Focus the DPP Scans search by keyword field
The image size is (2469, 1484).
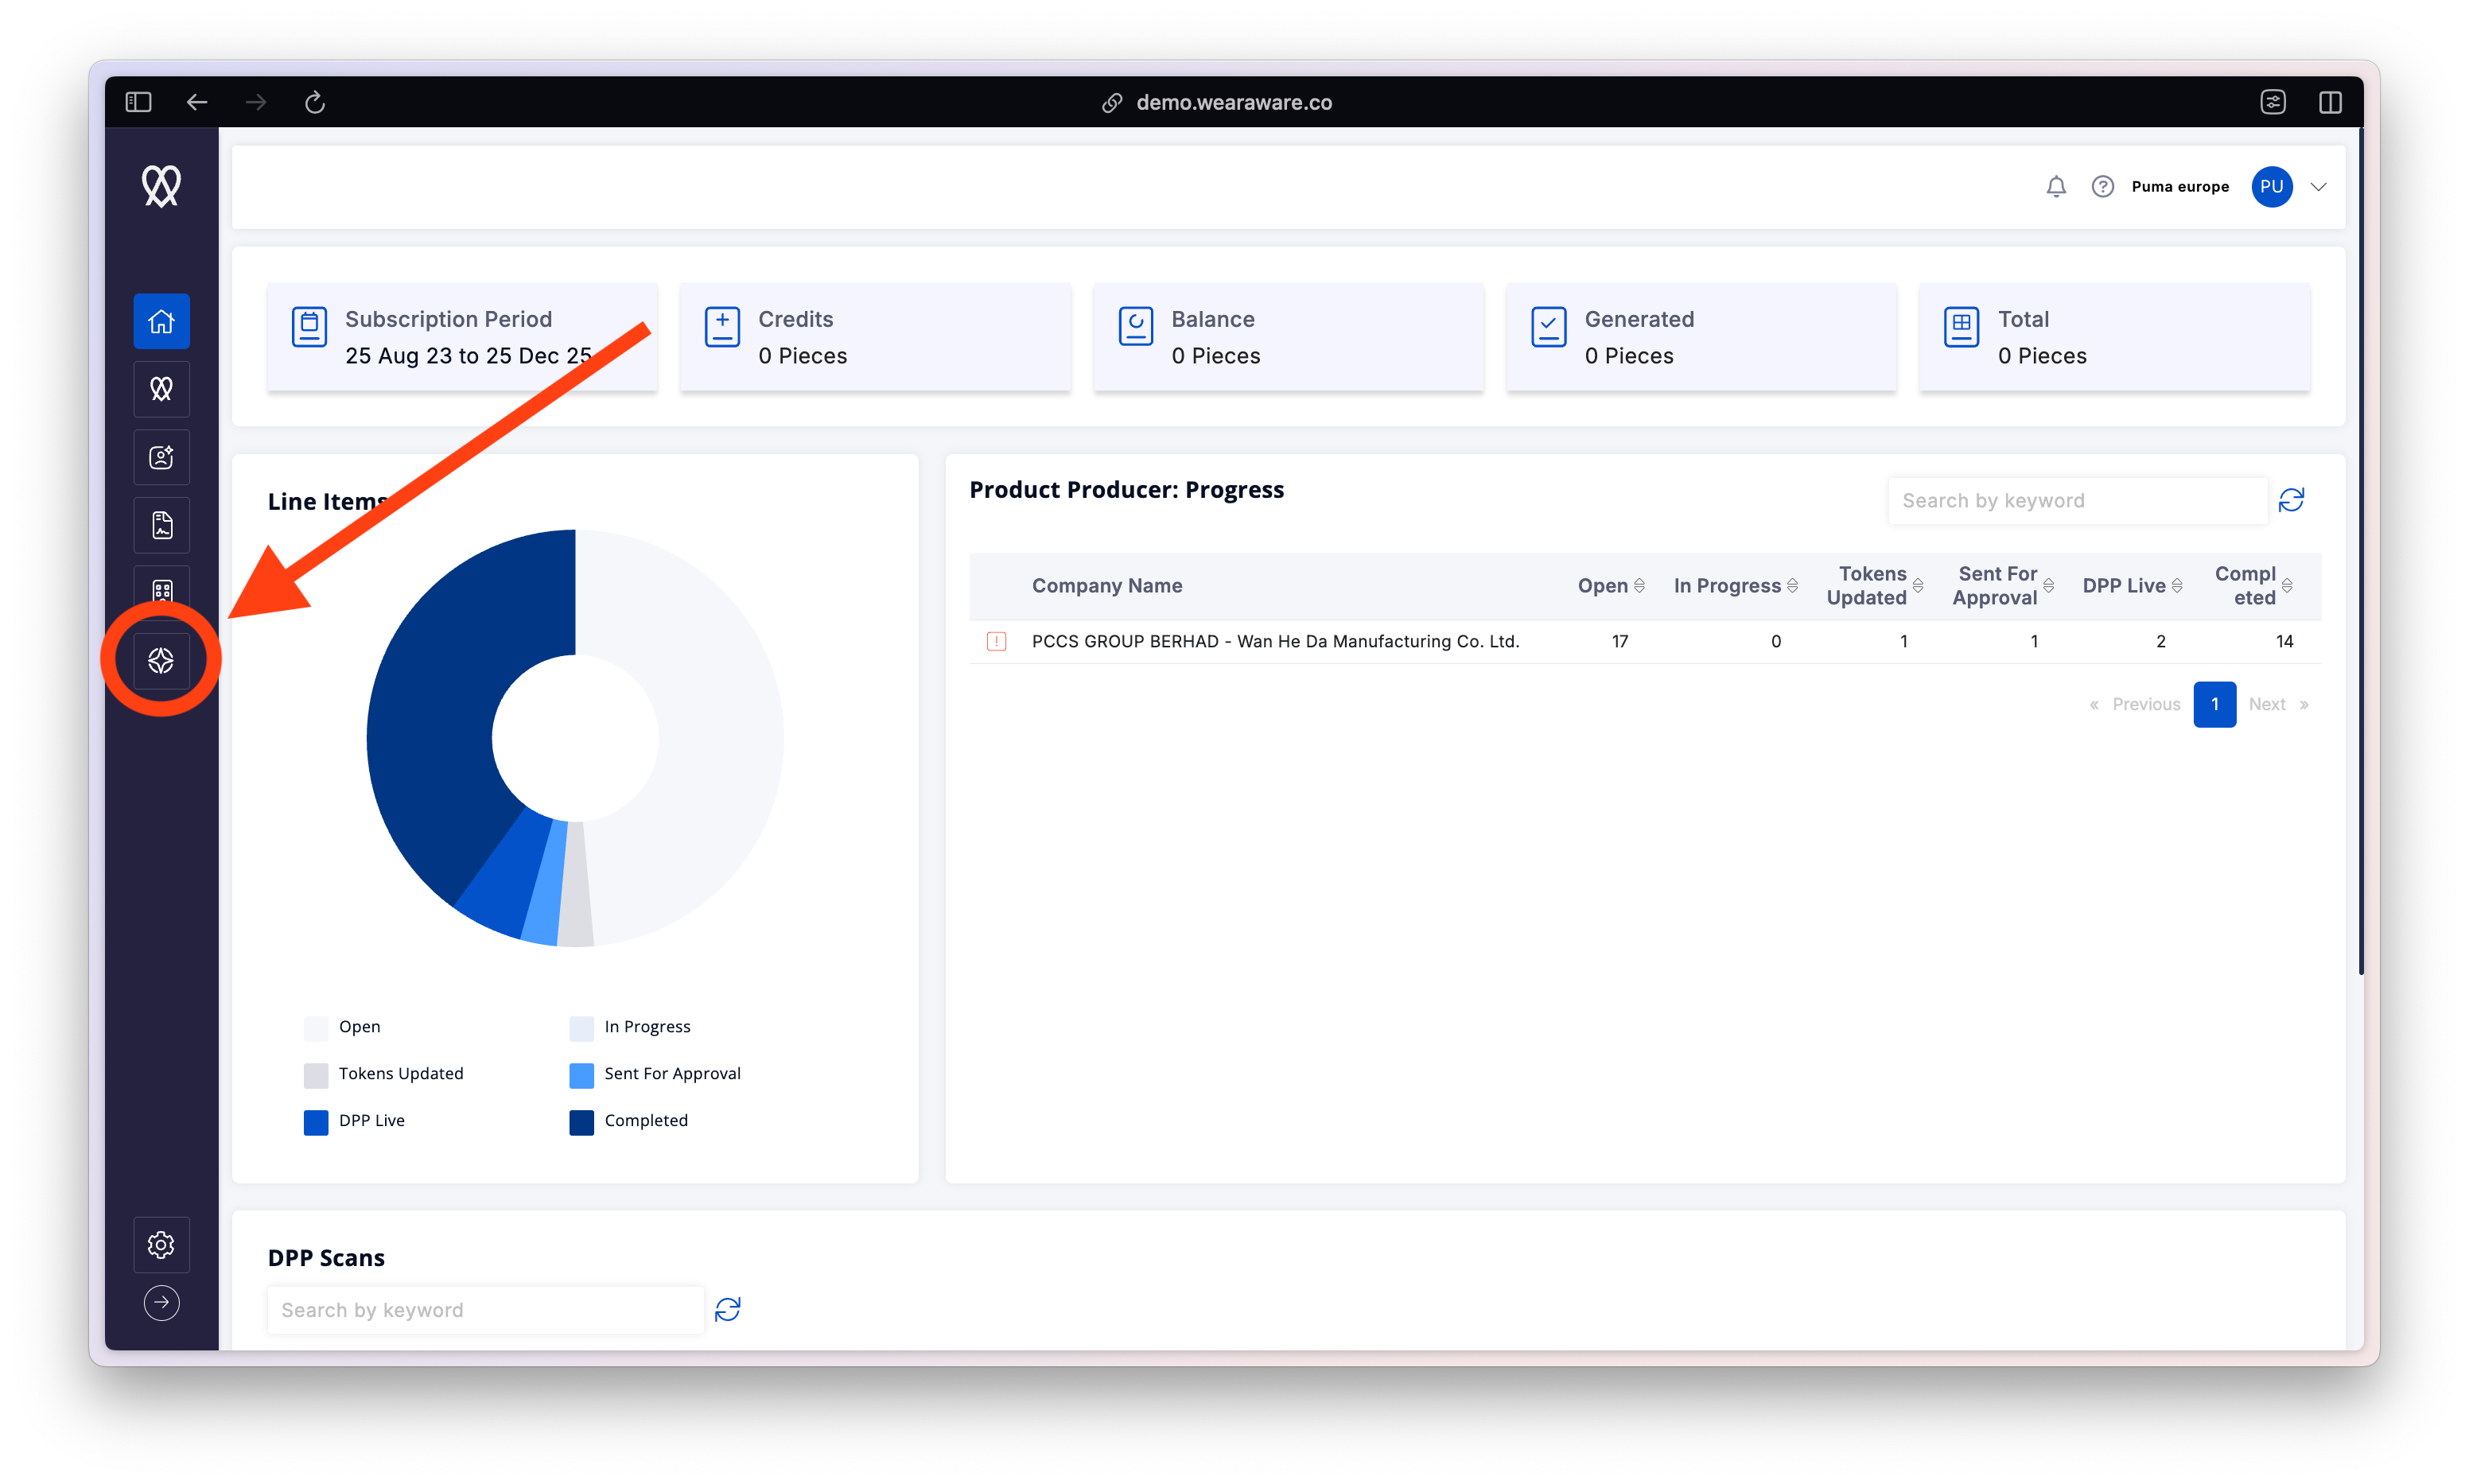[x=485, y=1310]
